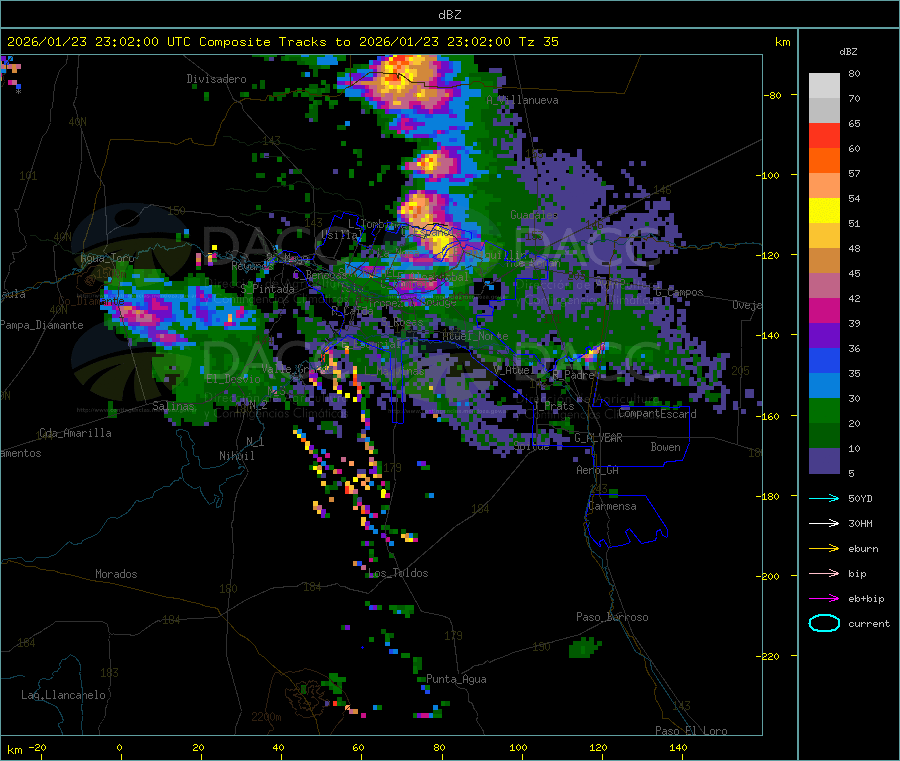The width and height of the screenshot is (900, 761).
Task: Click the 'Morados' map label
Action: click(x=116, y=574)
